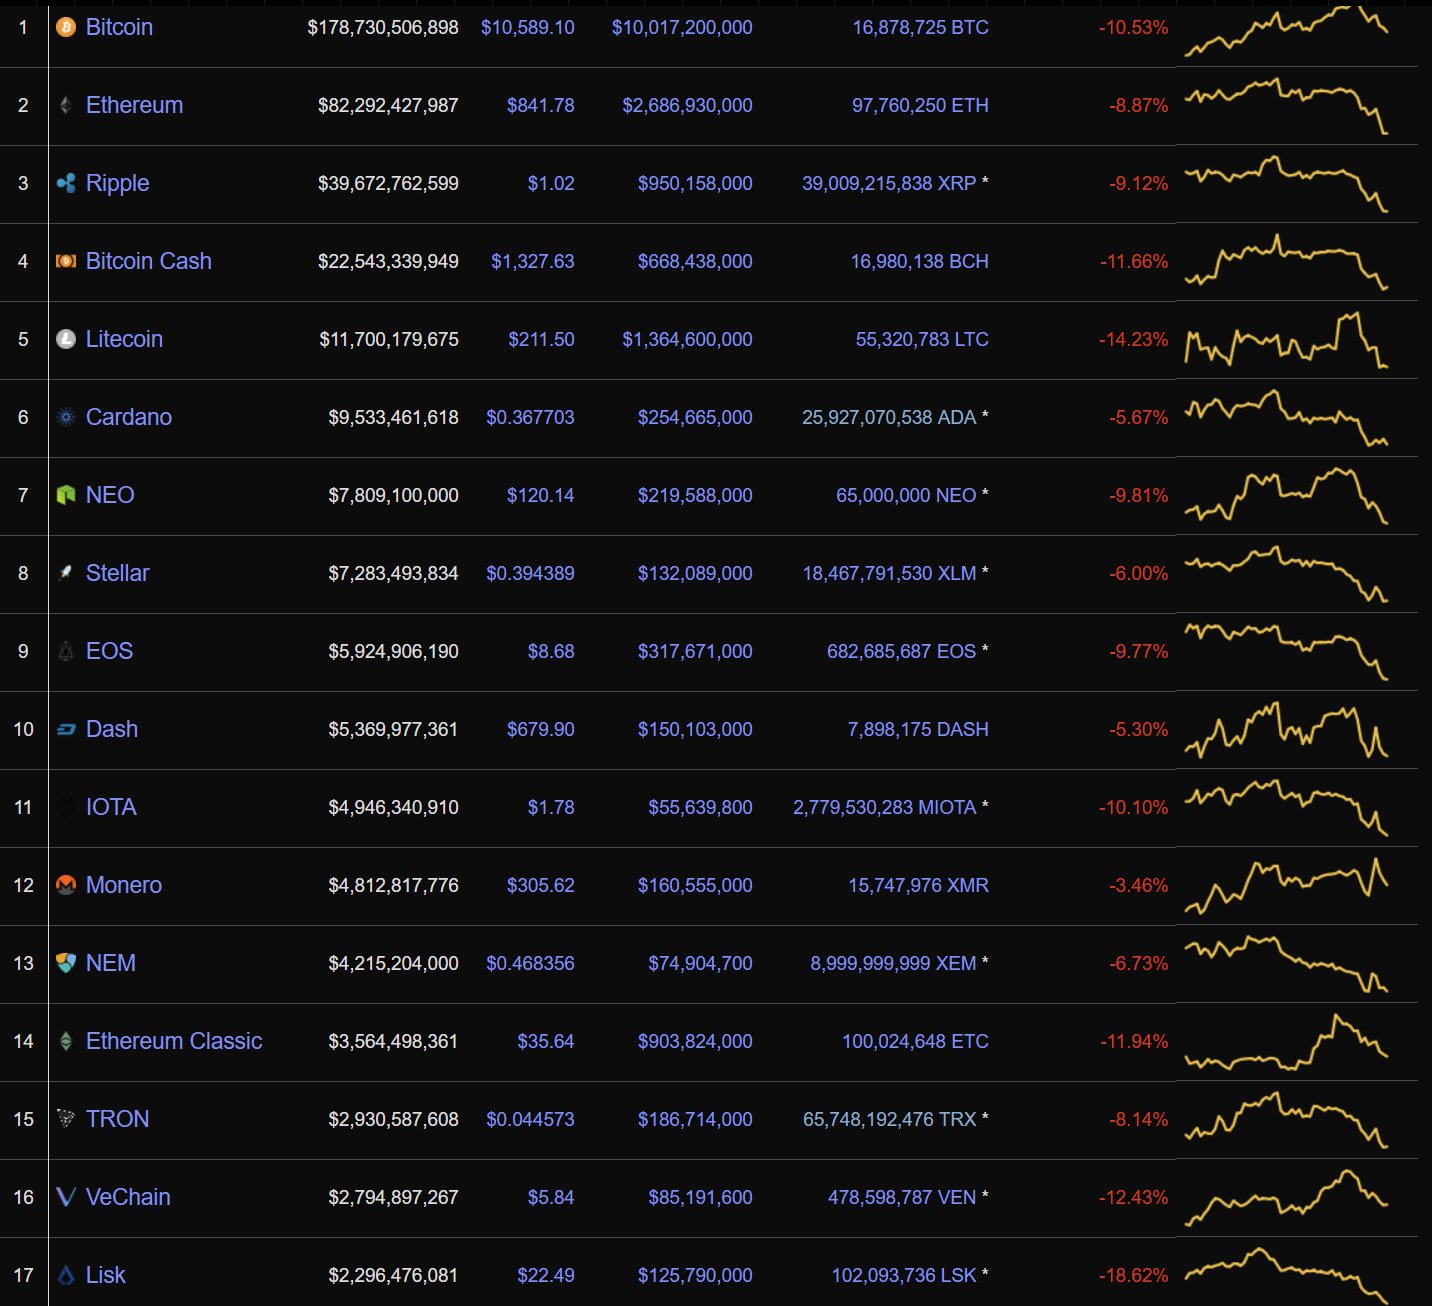Open Ripple's volume link $950,158,000
The image size is (1432, 1306).
[695, 183]
